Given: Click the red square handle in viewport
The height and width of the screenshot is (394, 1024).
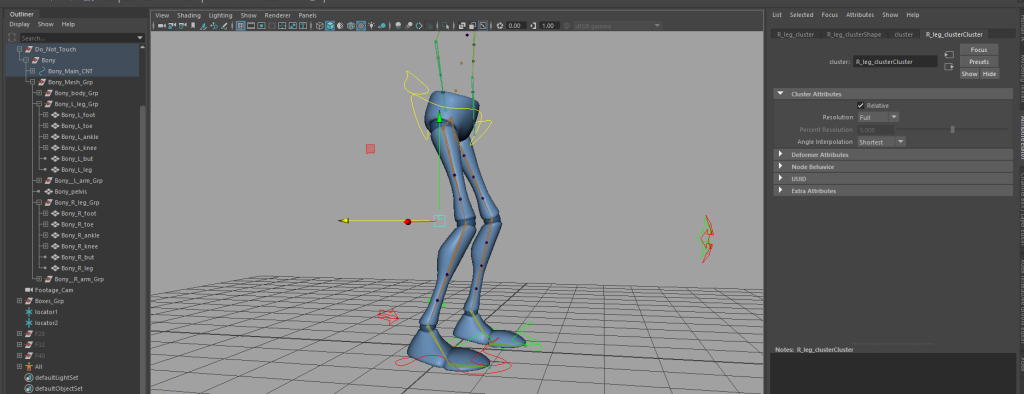Looking at the screenshot, I should point(370,149).
